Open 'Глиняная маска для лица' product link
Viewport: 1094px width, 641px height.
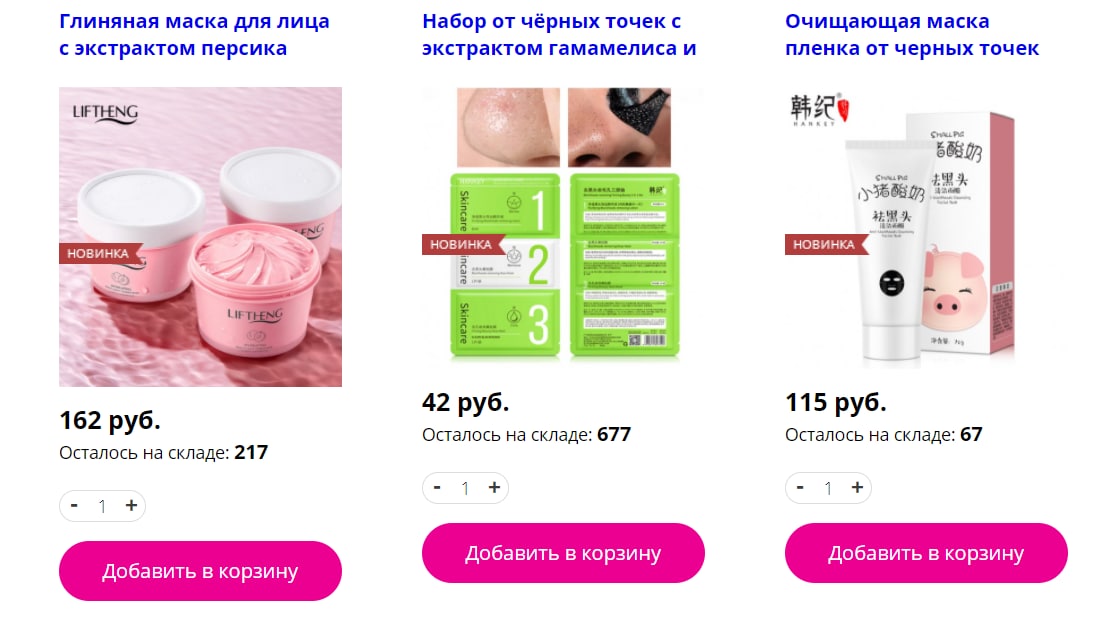194,35
